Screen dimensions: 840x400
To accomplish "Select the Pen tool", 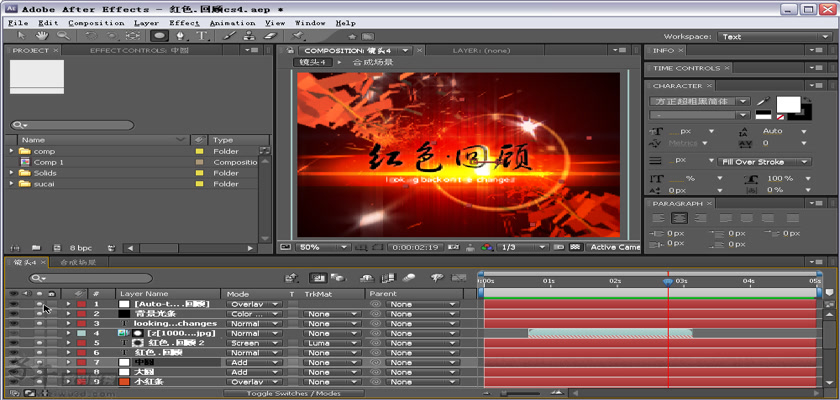I will pos(181,36).
